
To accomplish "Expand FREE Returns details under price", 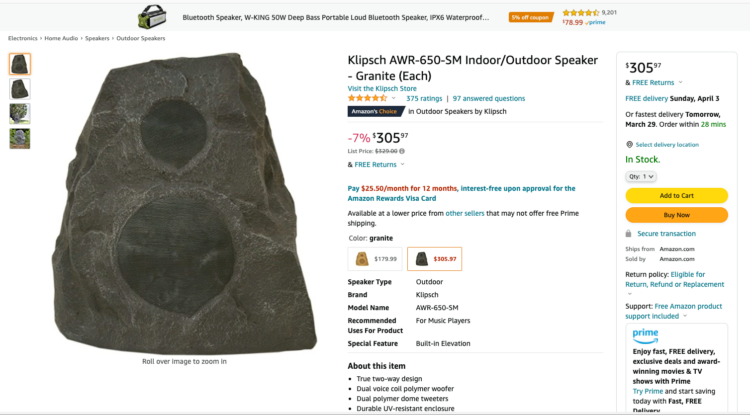I will (x=402, y=164).
